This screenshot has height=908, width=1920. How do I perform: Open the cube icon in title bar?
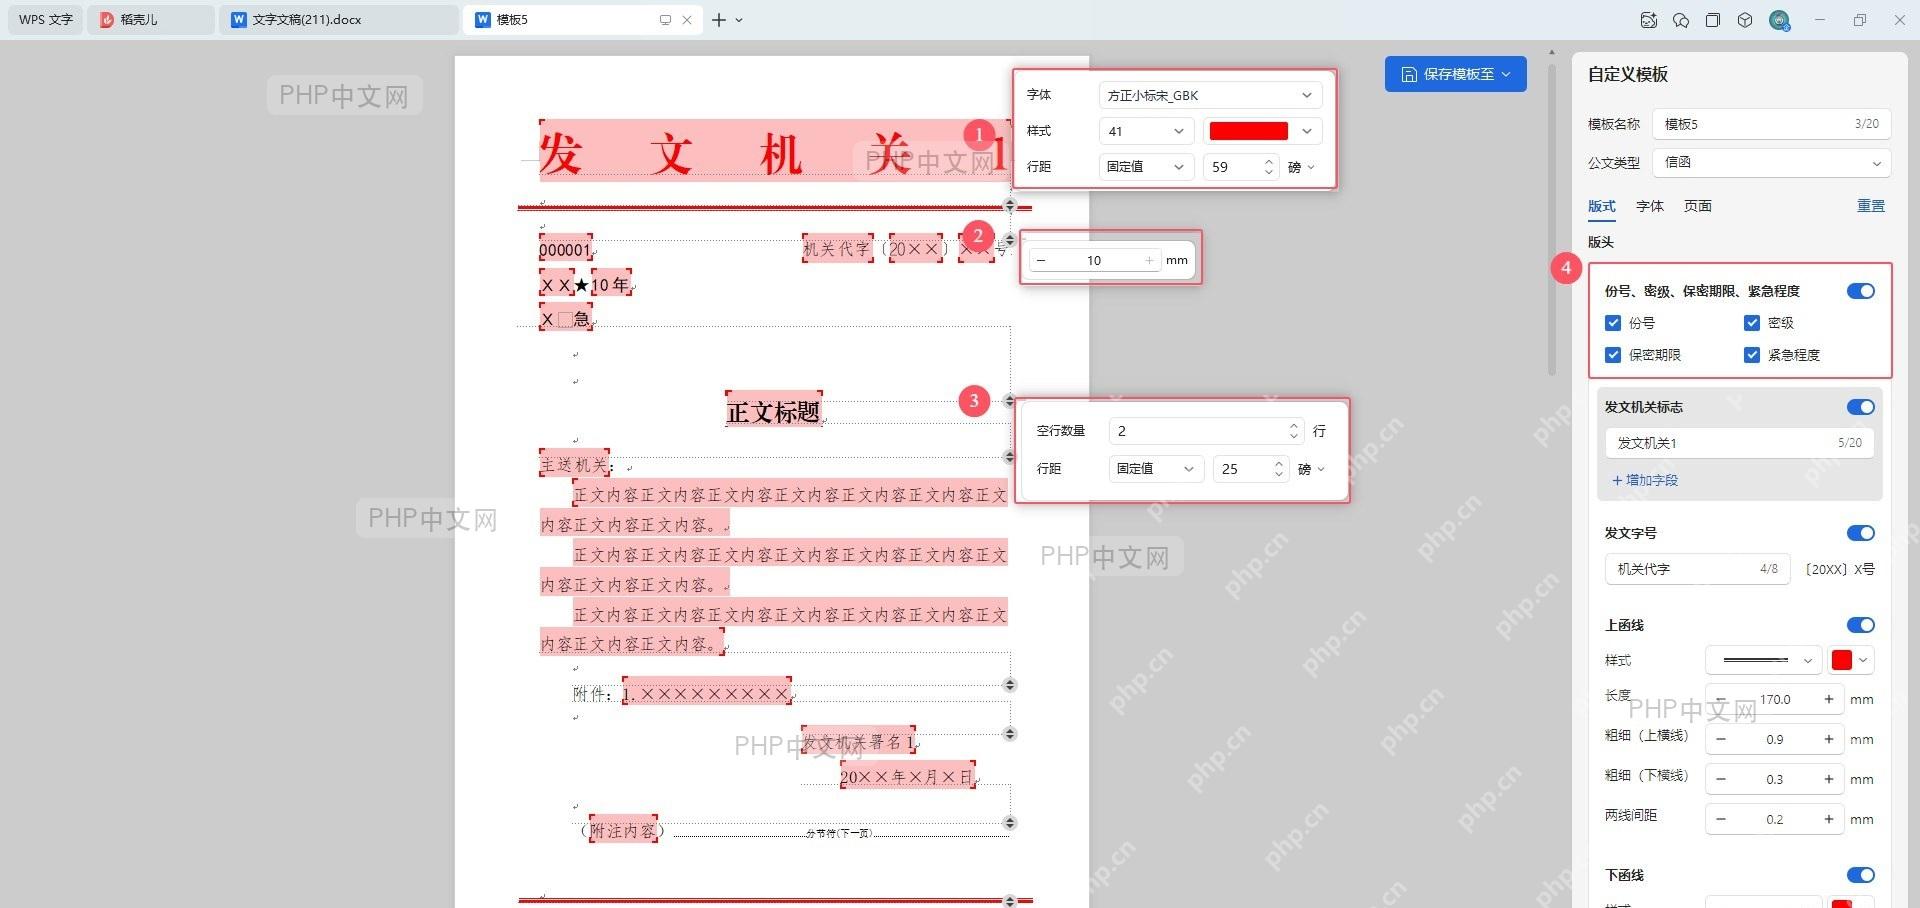[x=1745, y=20]
